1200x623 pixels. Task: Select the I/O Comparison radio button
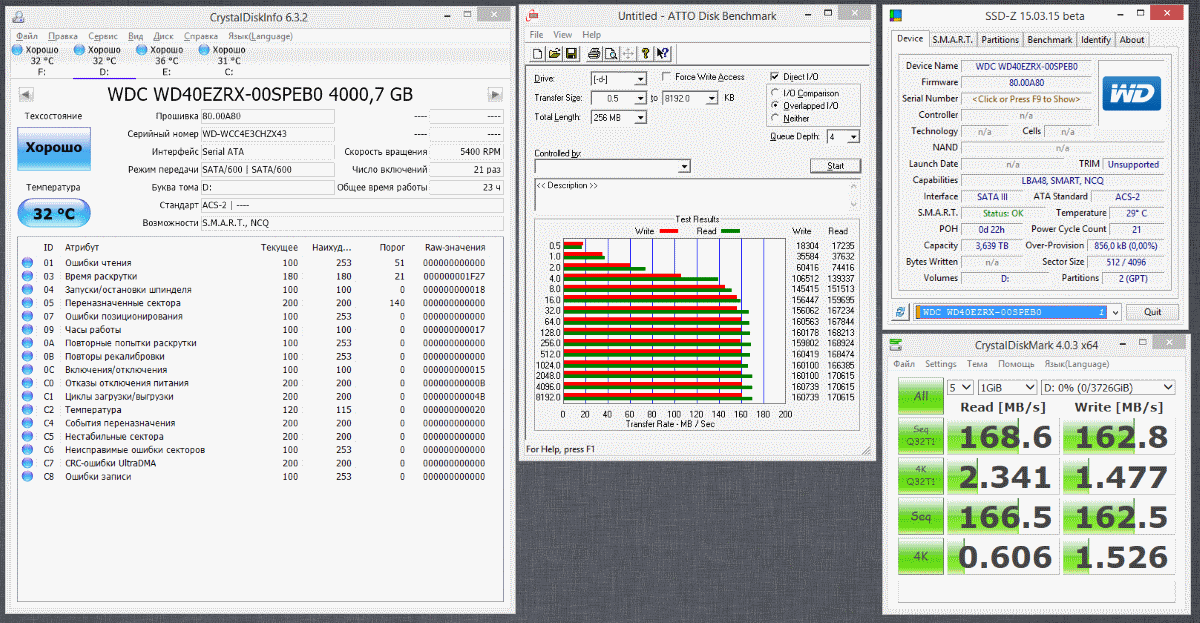(x=775, y=92)
